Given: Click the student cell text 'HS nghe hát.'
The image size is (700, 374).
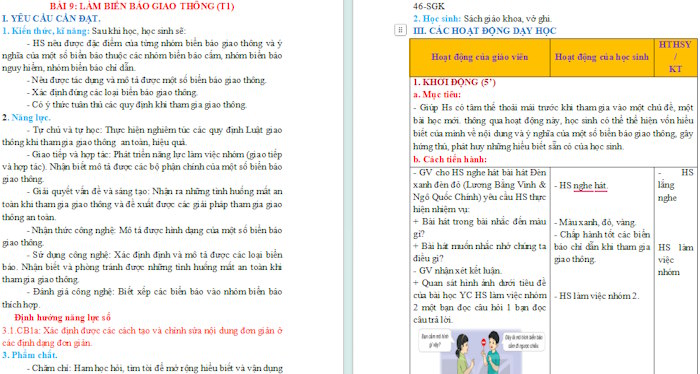Looking at the screenshot, I should tap(581, 186).
